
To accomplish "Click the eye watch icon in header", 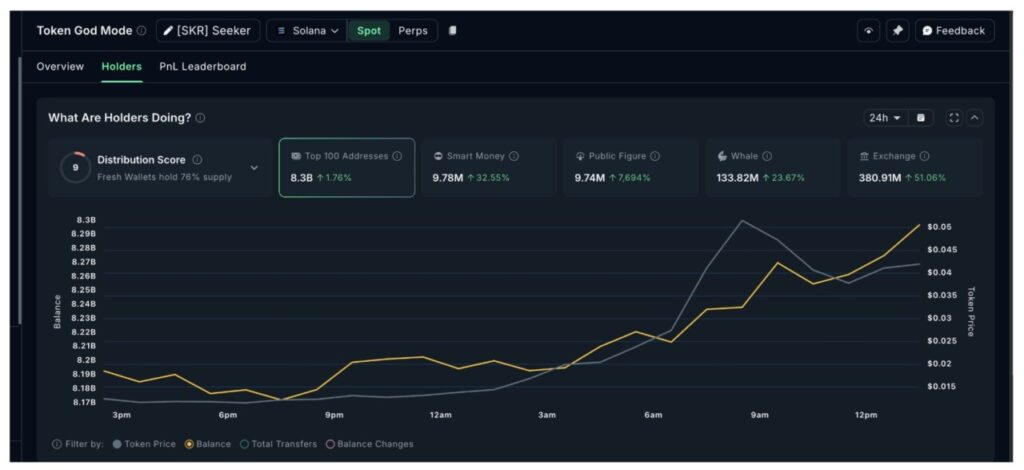I will click(868, 31).
